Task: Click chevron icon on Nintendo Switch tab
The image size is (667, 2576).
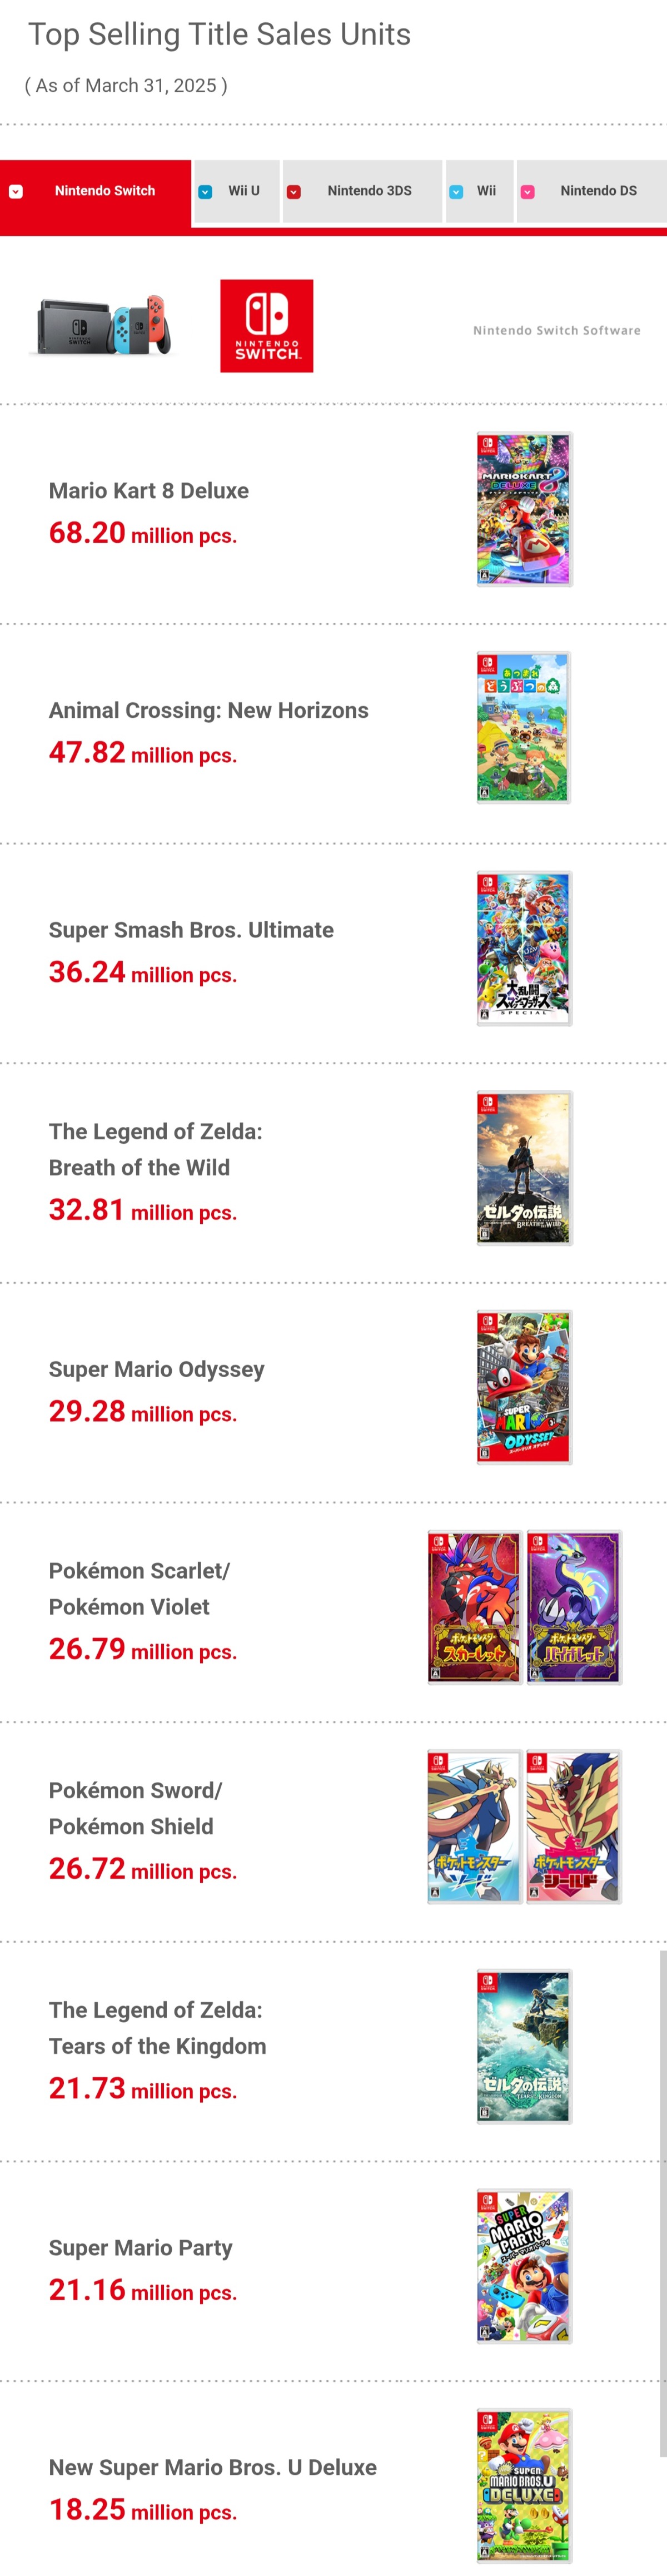Action: click(x=16, y=192)
